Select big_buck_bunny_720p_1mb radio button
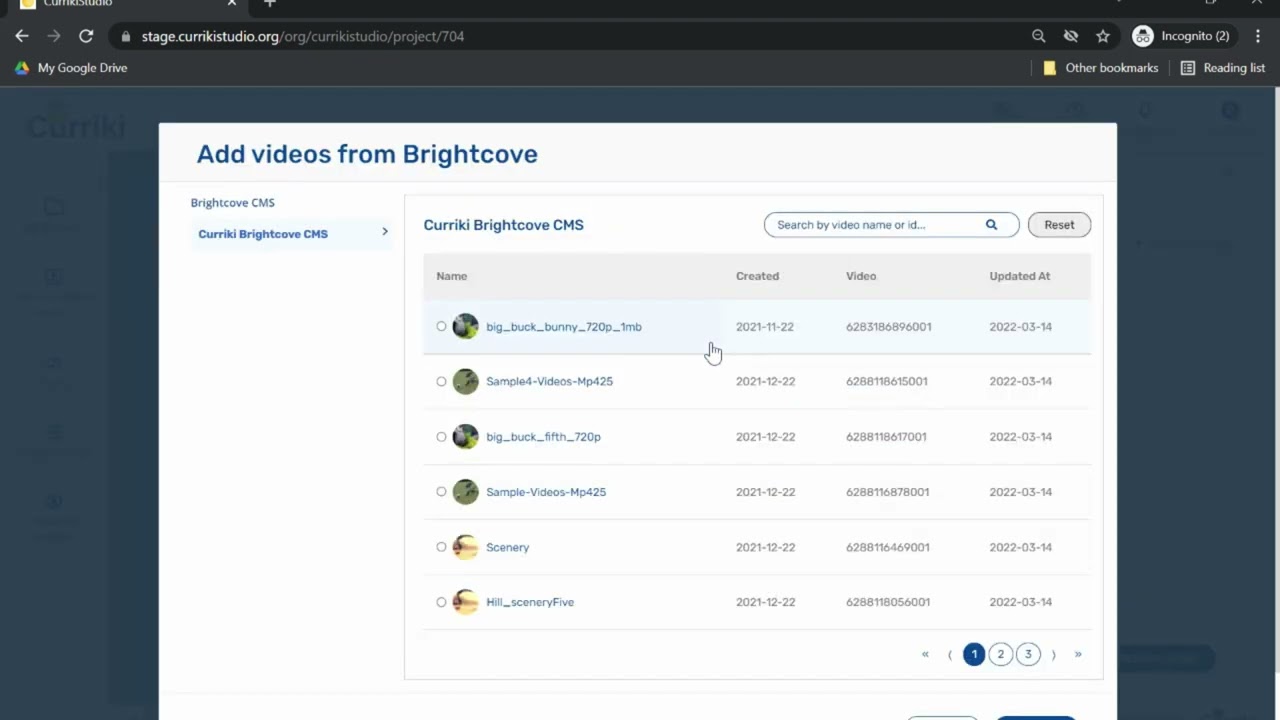 tap(441, 326)
